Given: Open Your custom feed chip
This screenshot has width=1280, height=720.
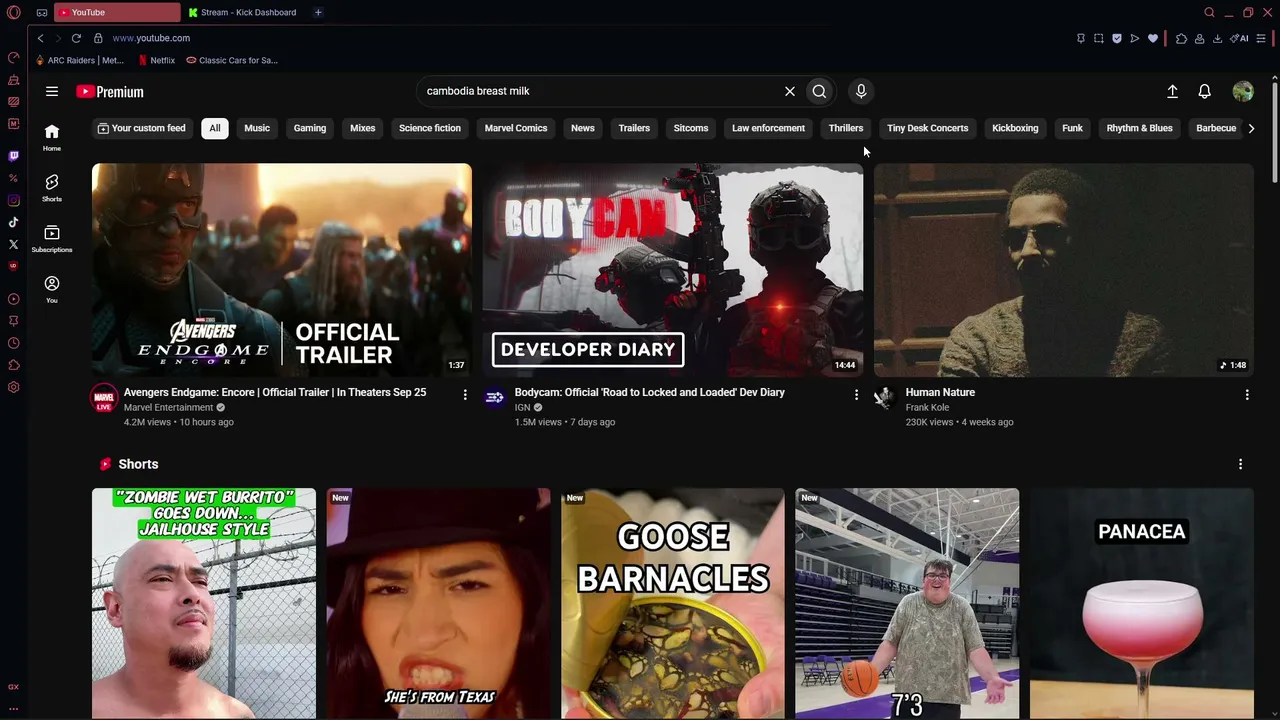Looking at the screenshot, I should [141, 128].
